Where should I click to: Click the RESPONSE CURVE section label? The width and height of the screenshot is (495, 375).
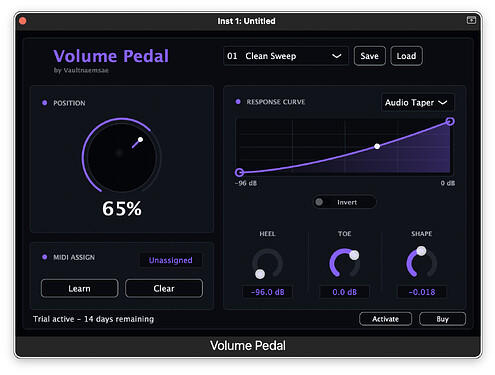tap(276, 102)
